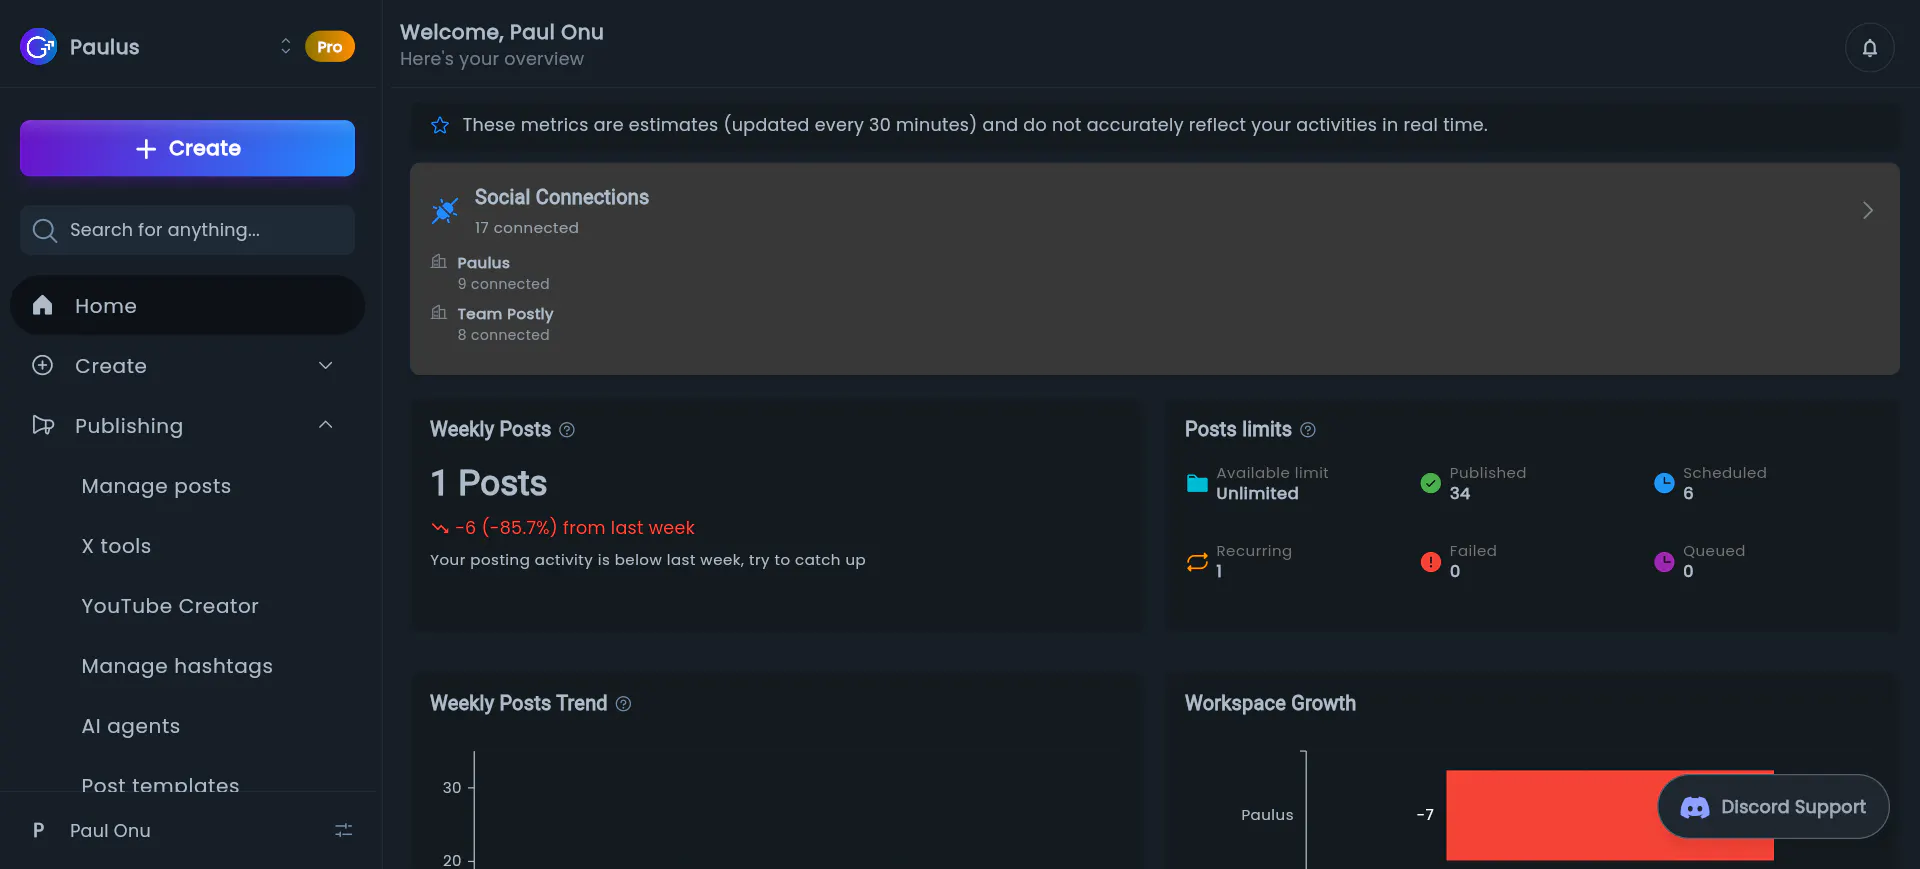Open Social Connections chevron arrow
This screenshot has height=869, width=1920.
pyautogui.click(x=1867, y=210)
